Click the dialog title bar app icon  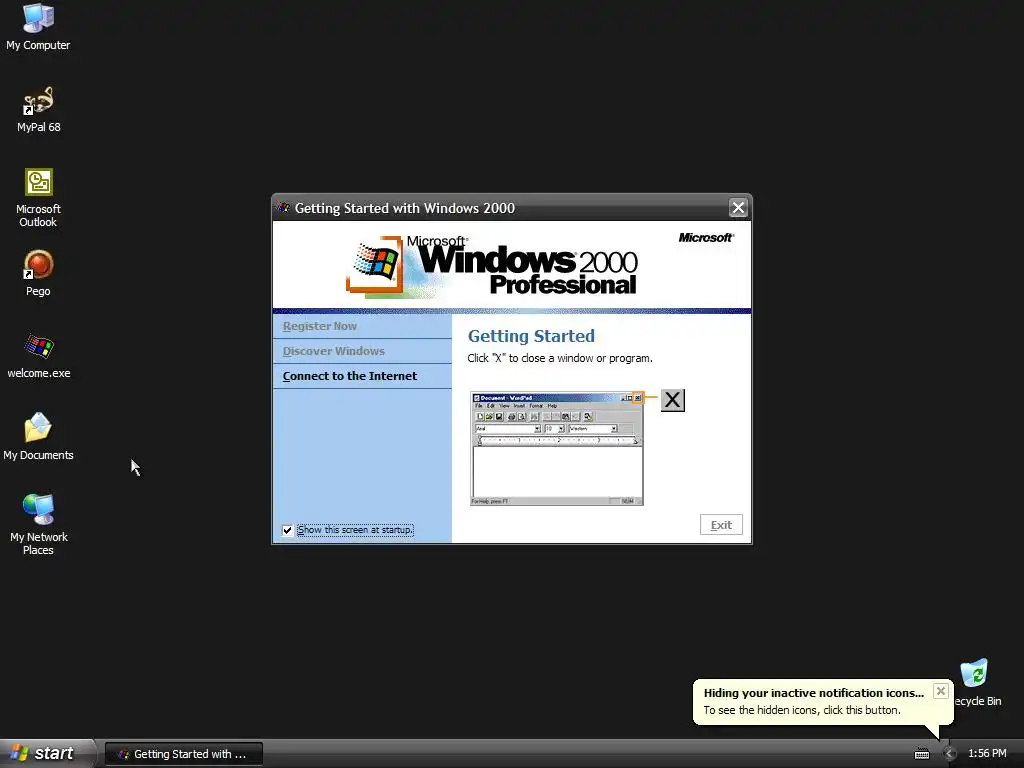(283, 208)
